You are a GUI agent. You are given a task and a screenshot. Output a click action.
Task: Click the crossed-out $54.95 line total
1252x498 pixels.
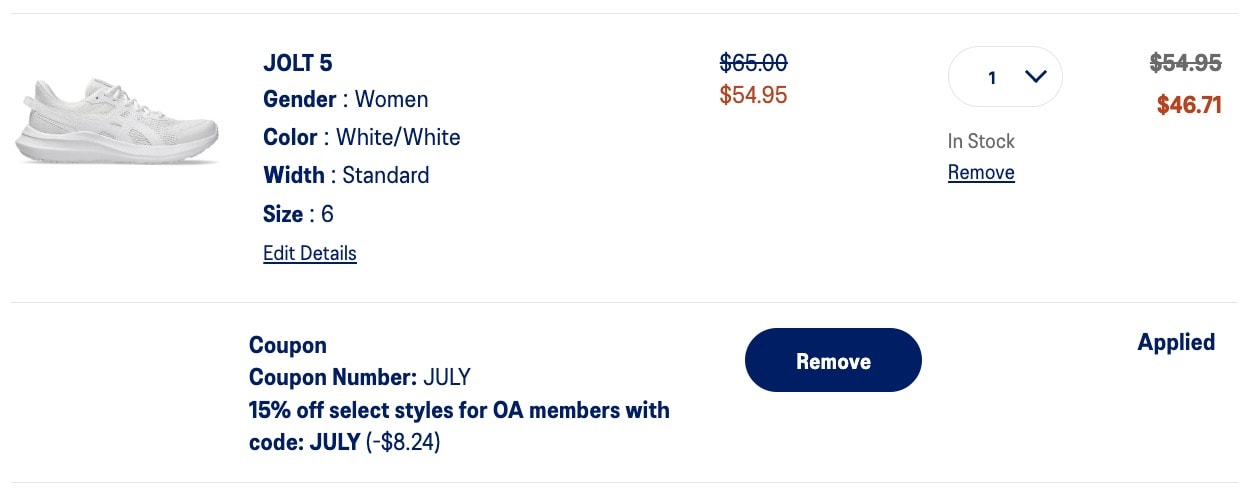1186,63
